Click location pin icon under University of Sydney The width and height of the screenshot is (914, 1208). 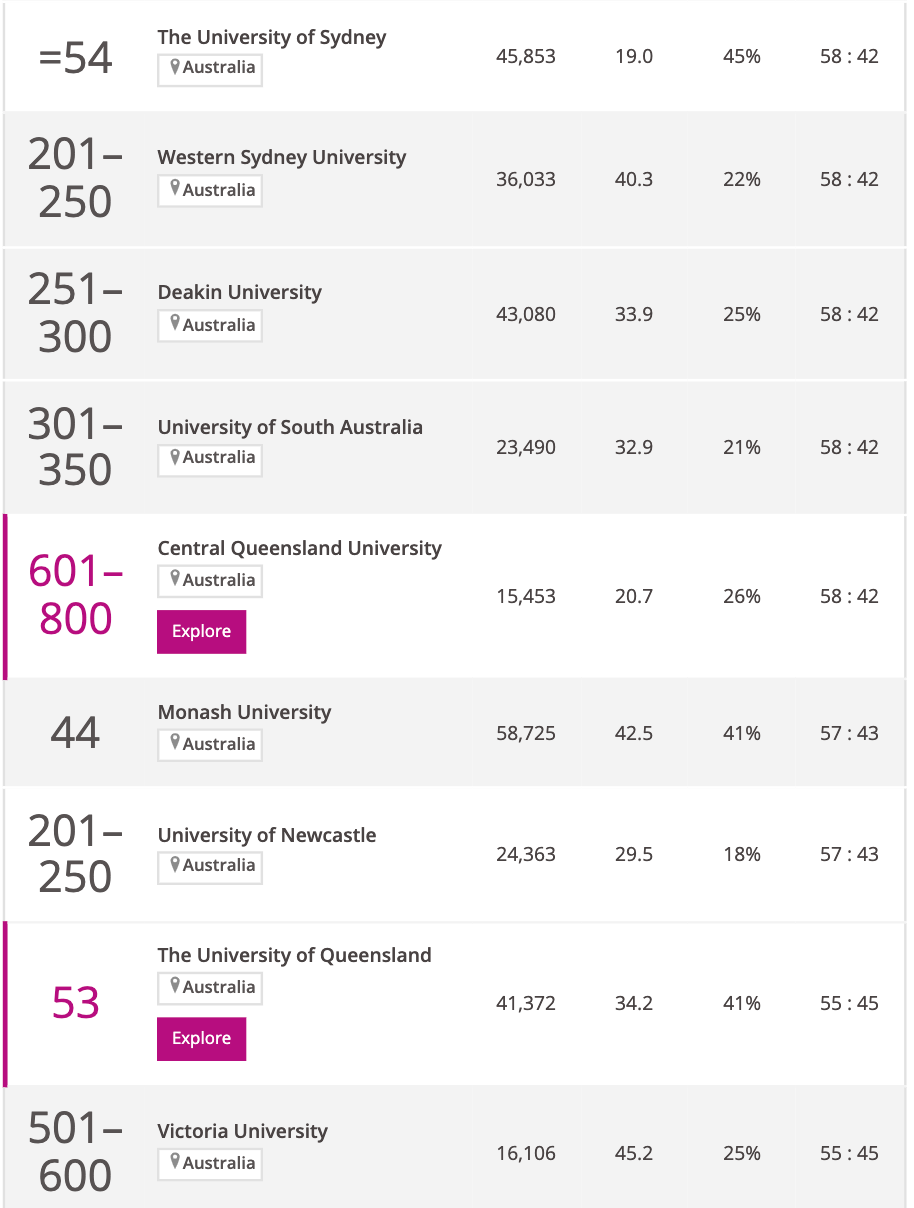click(175, 68)
